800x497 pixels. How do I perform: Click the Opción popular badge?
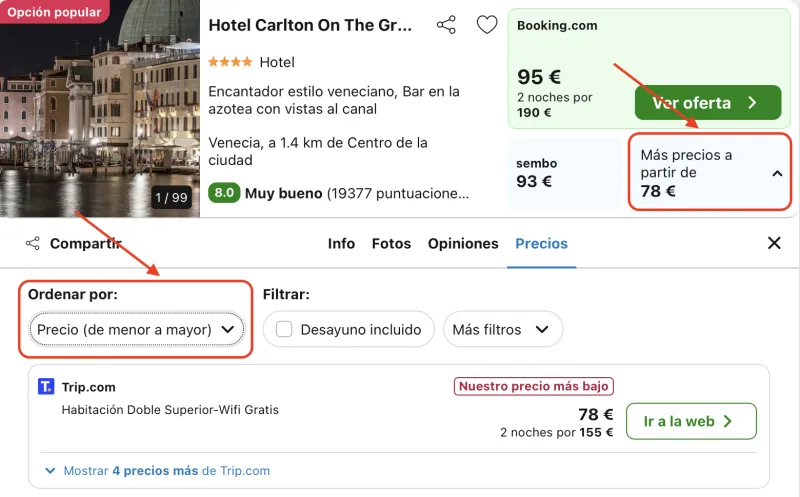coord(54,12)
